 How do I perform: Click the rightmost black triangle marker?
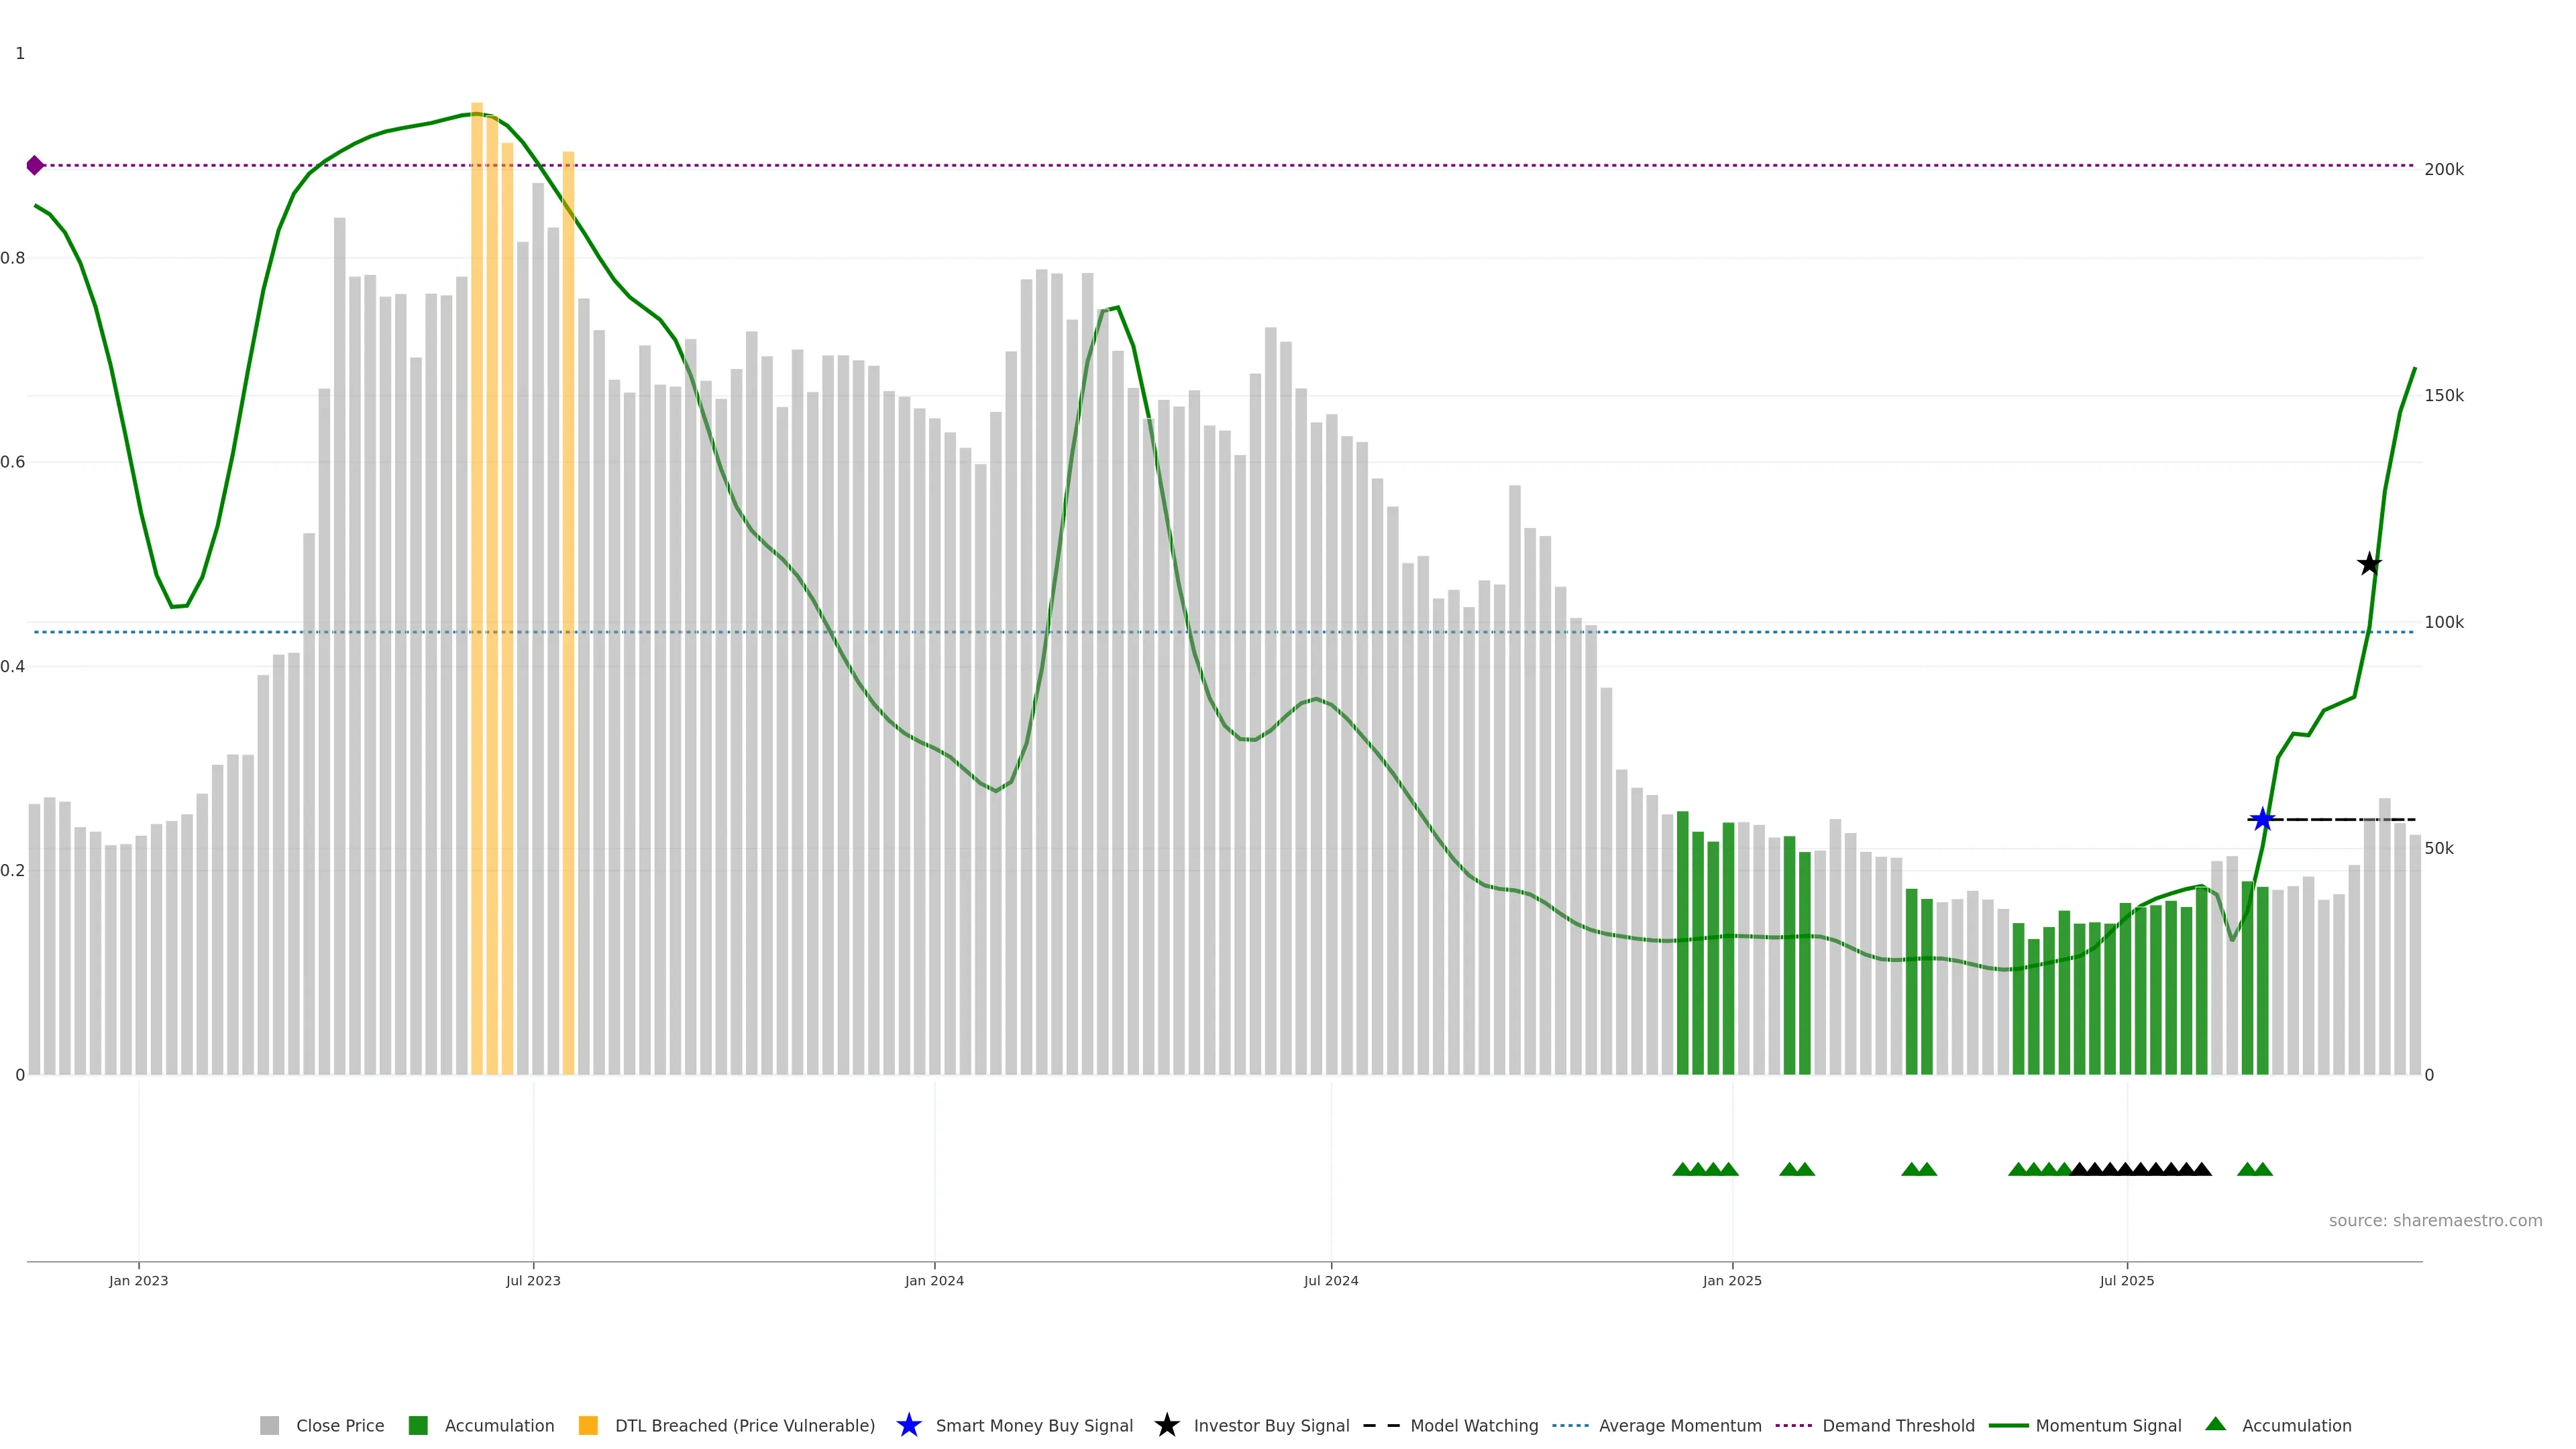coord(2201,1169)
